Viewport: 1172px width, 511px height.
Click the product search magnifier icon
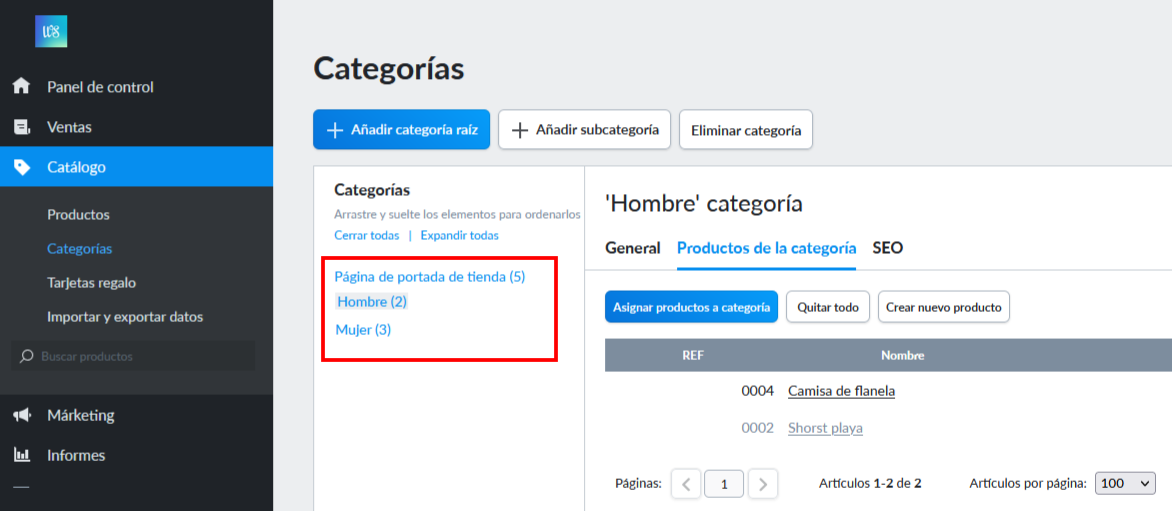click(x=27, y=356)
